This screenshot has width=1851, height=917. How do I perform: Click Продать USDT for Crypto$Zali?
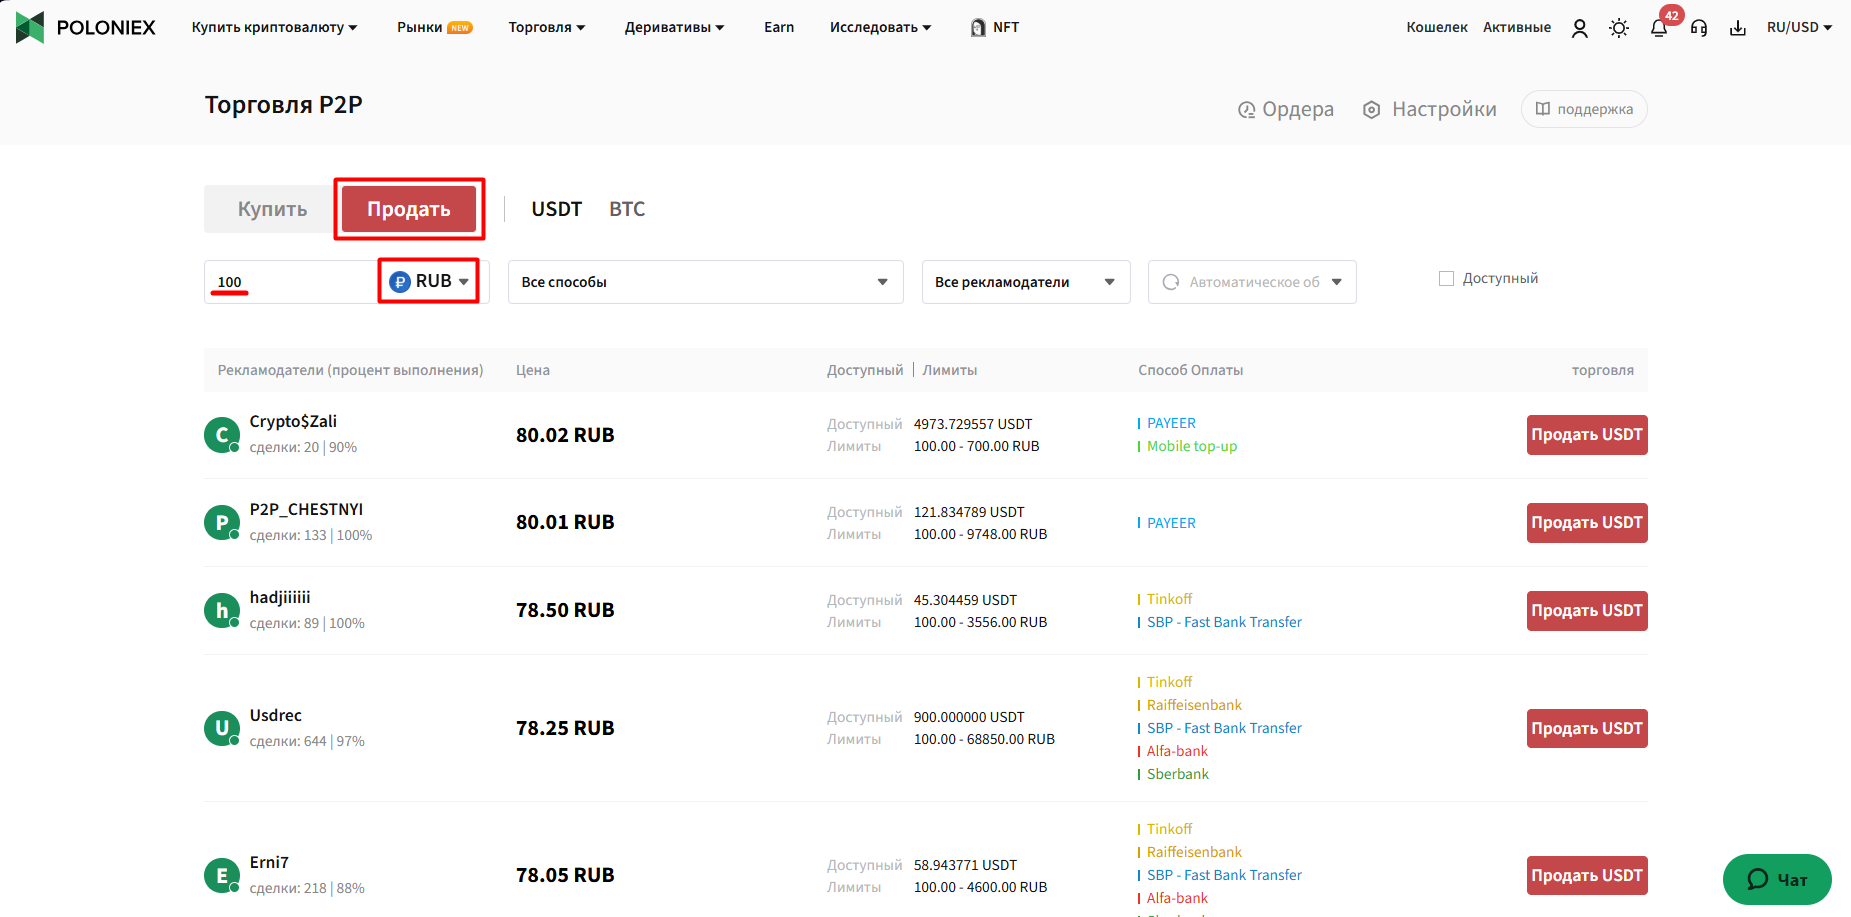tap(1587, 435)
